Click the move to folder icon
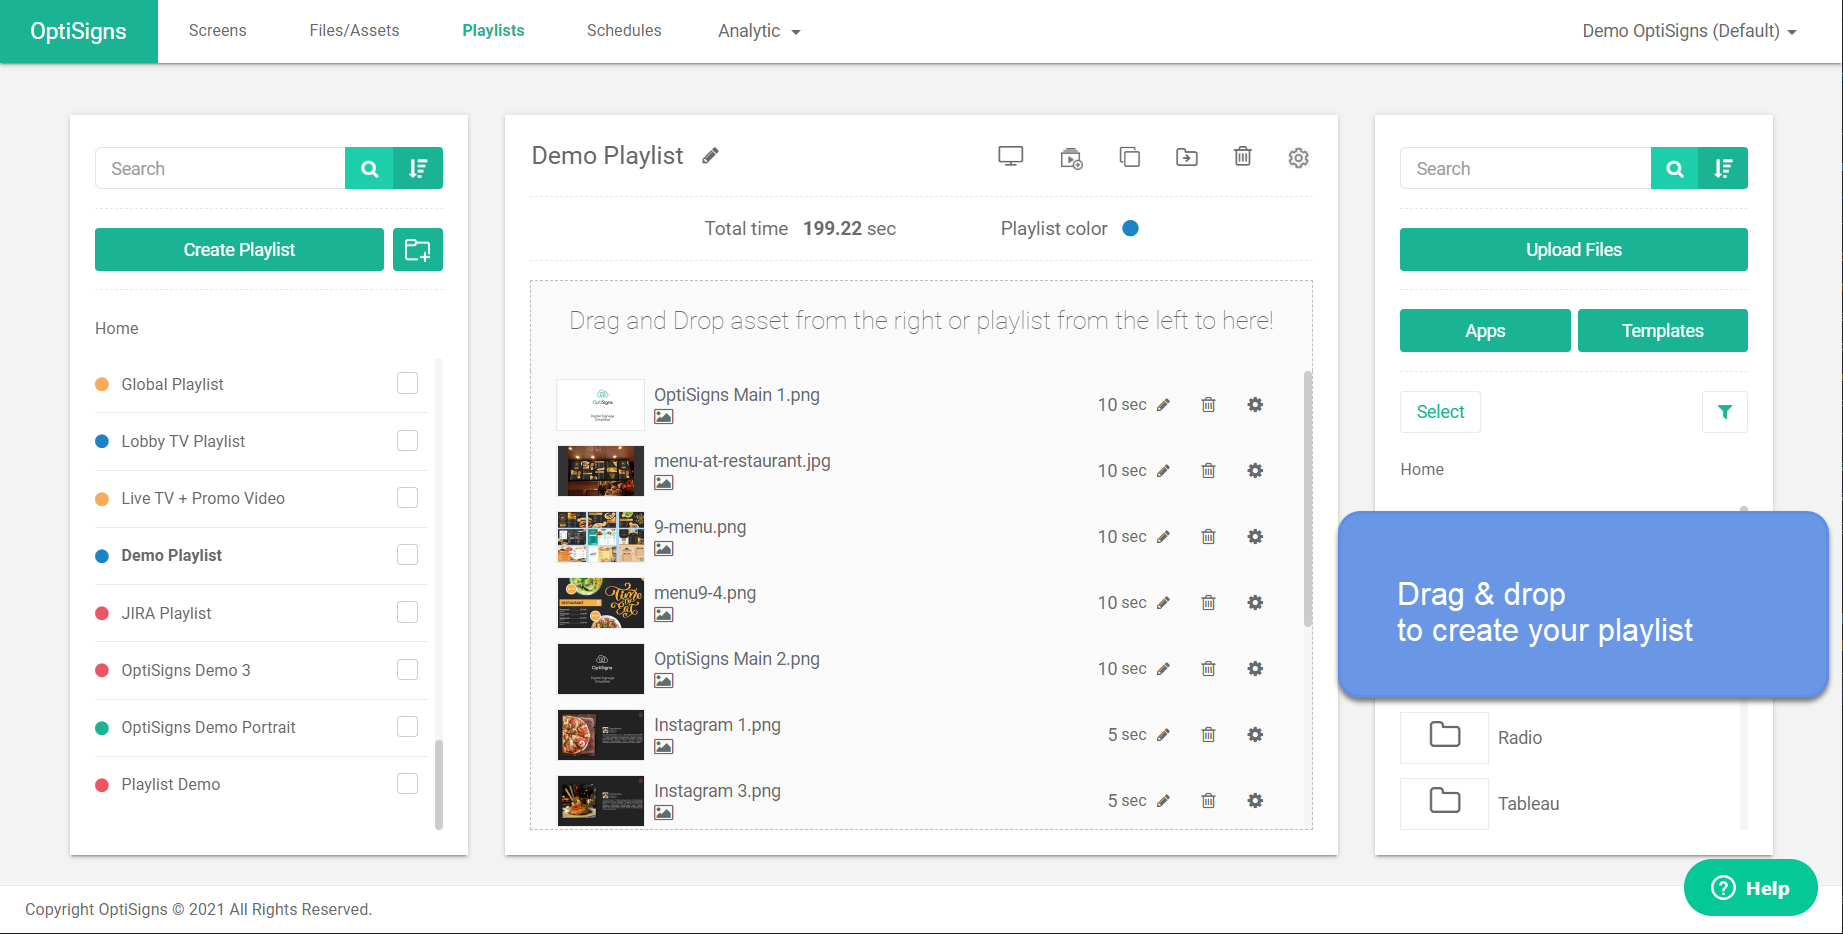This screenshot has width=1843, height=934. 1187,157
